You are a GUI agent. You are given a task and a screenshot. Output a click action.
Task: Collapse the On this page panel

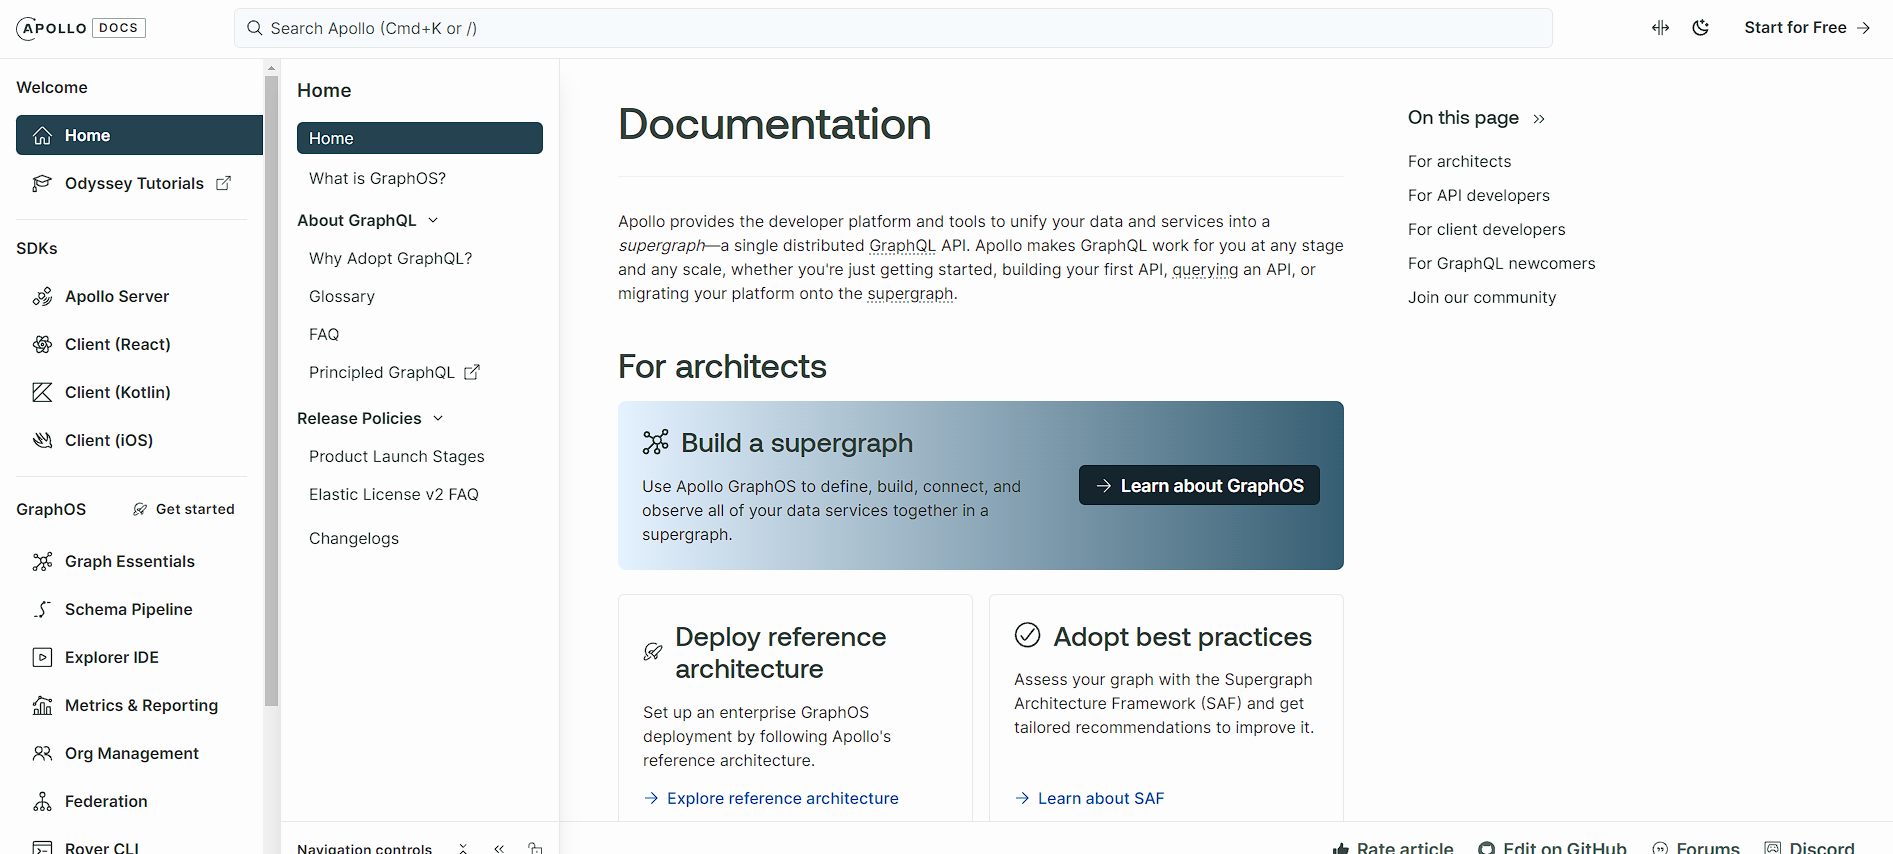click(1539, 119)
